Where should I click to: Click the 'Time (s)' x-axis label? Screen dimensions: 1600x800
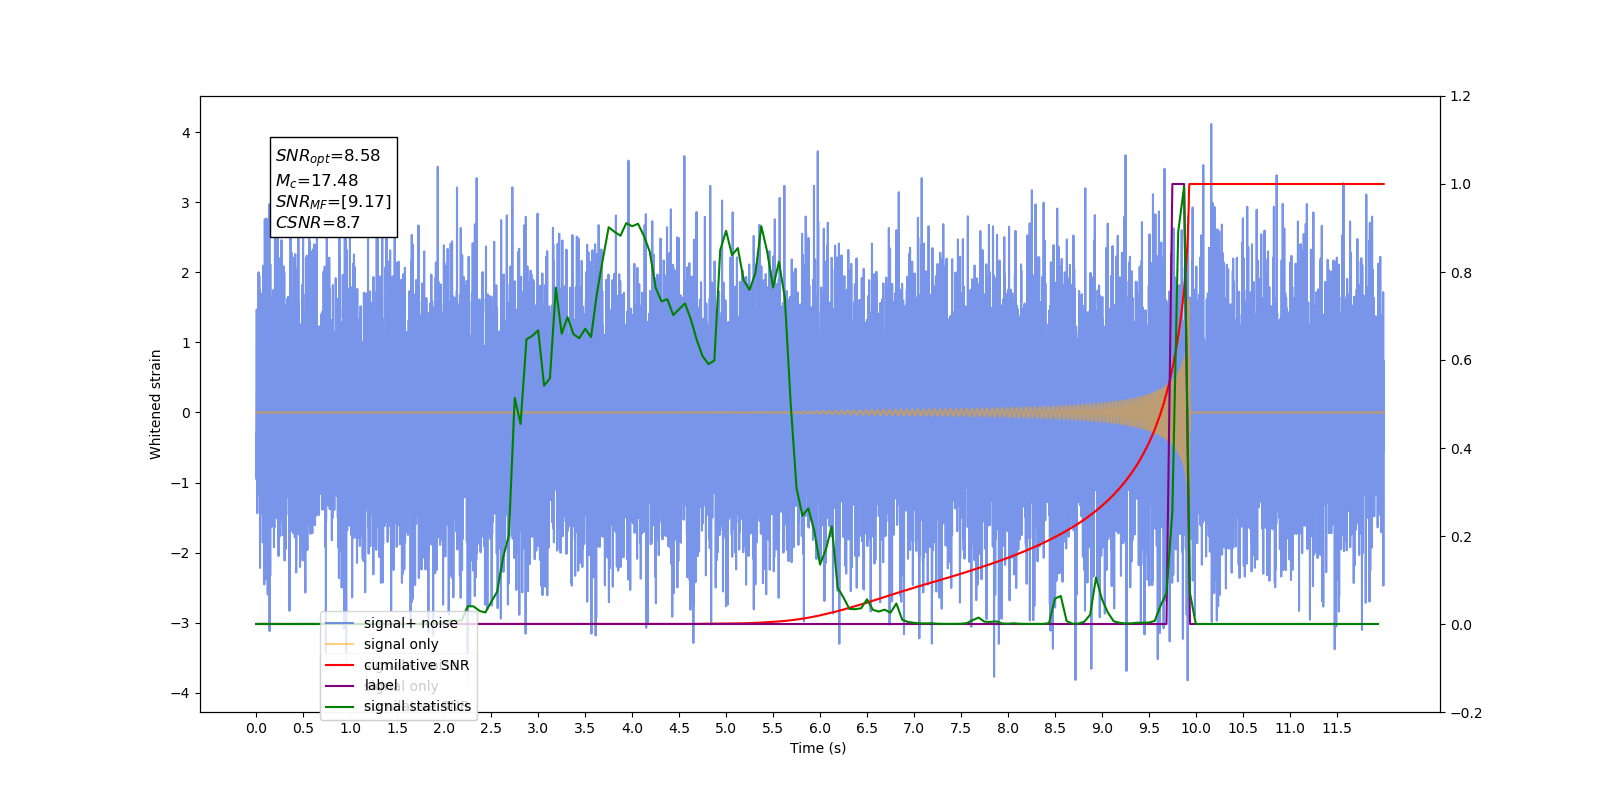818,748
